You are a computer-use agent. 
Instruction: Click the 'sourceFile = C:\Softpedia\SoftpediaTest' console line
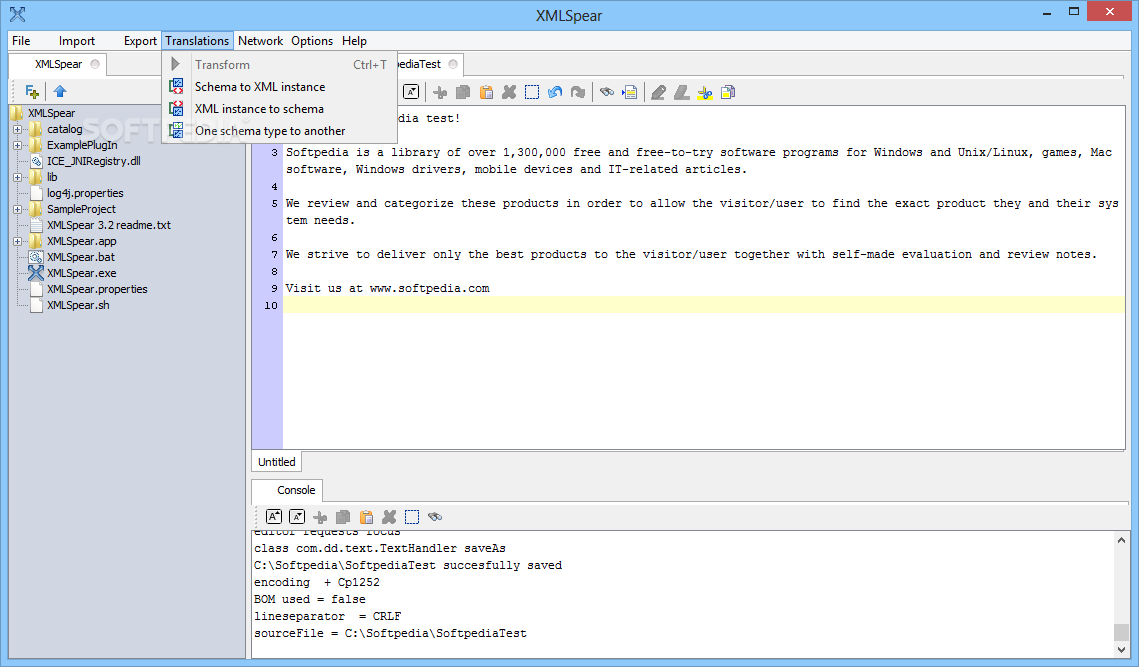click(x=390, y=634)
